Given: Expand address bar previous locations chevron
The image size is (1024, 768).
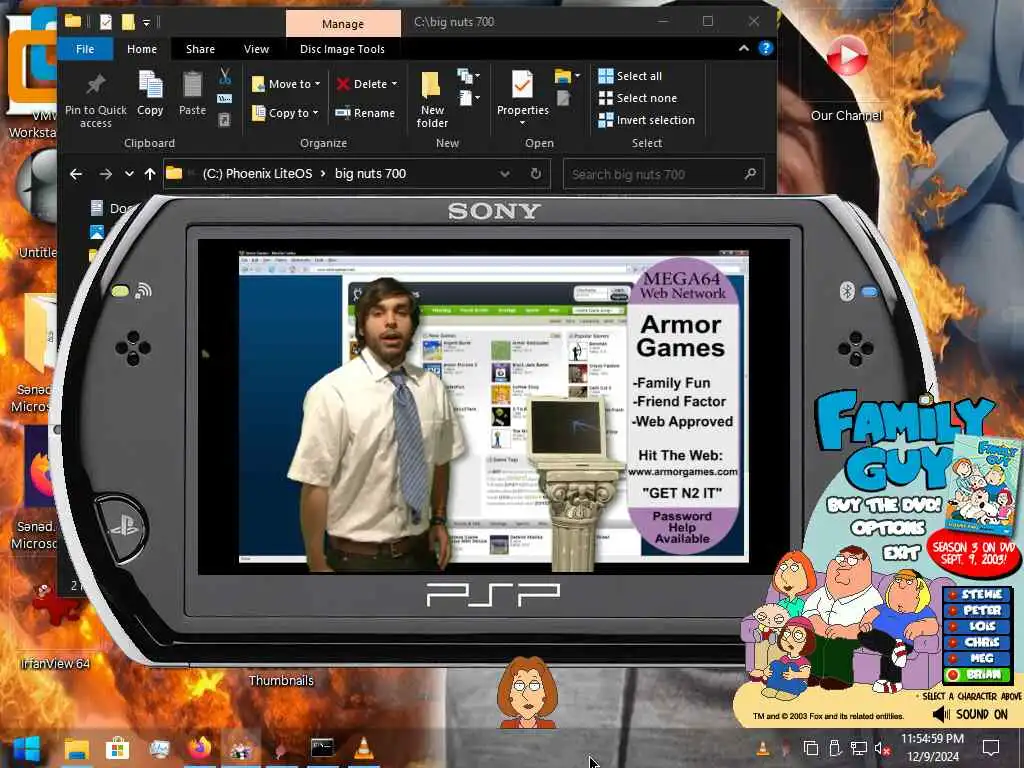Looking at the screenshot, I should (504, 174).
